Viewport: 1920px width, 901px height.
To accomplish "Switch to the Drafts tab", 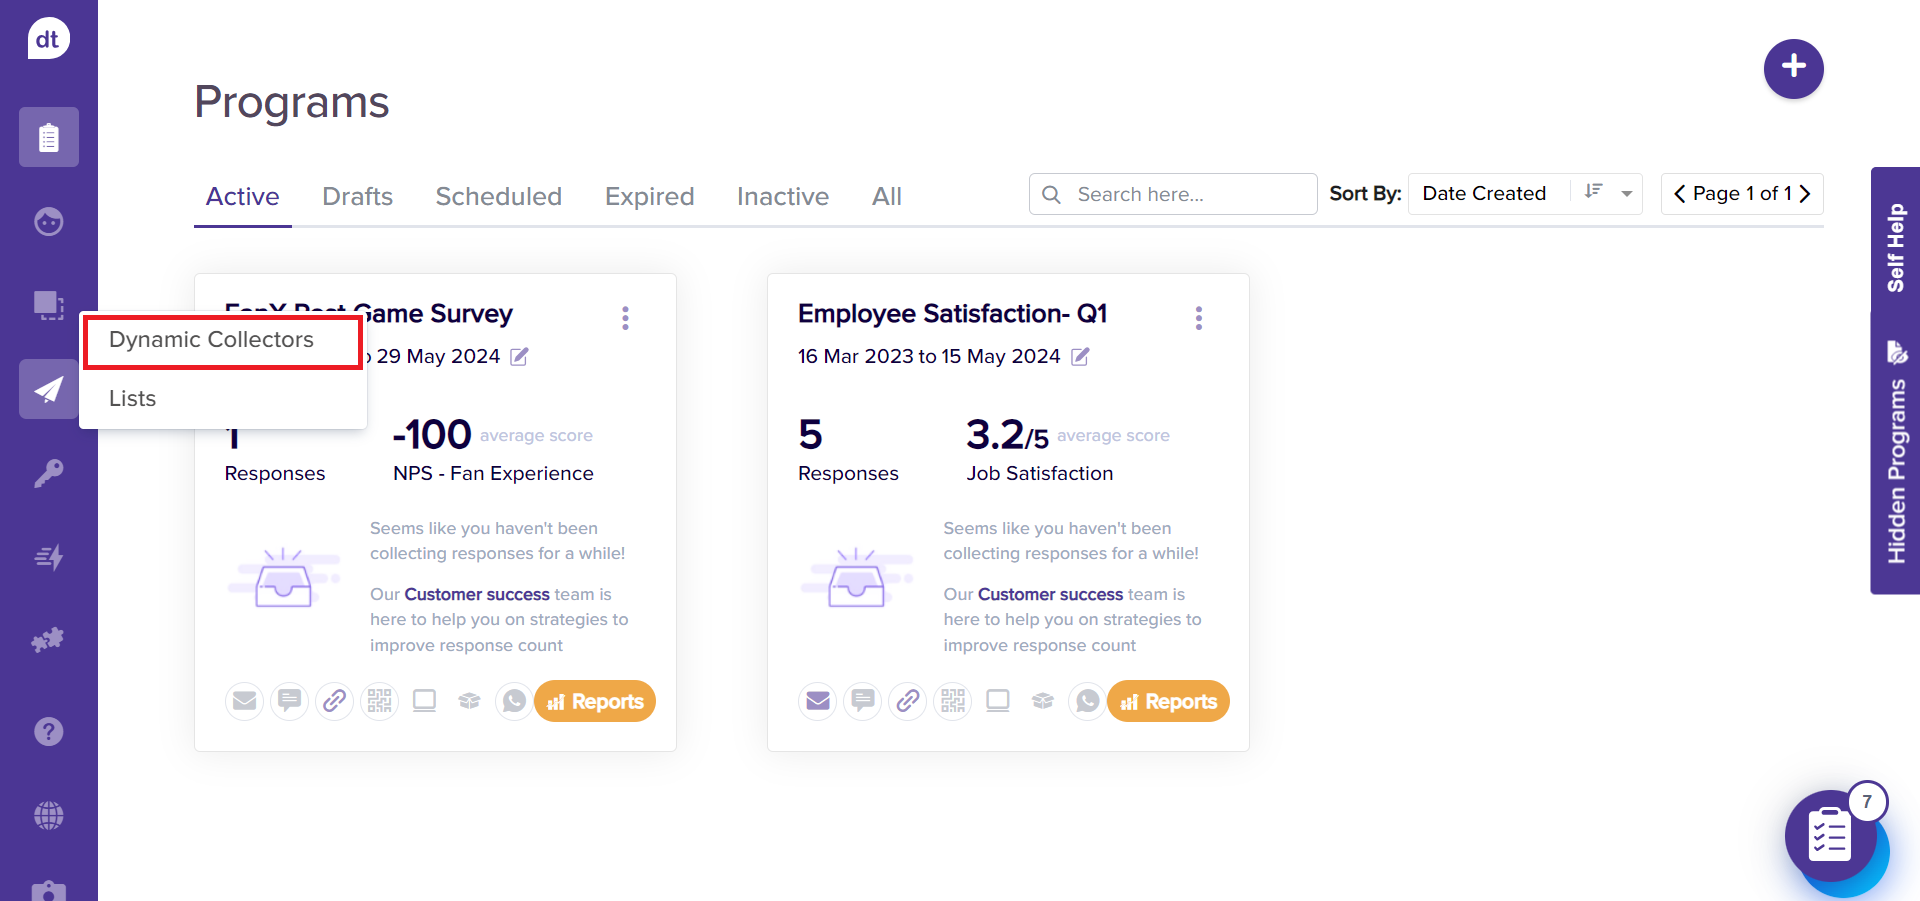I will pos(357,197).
